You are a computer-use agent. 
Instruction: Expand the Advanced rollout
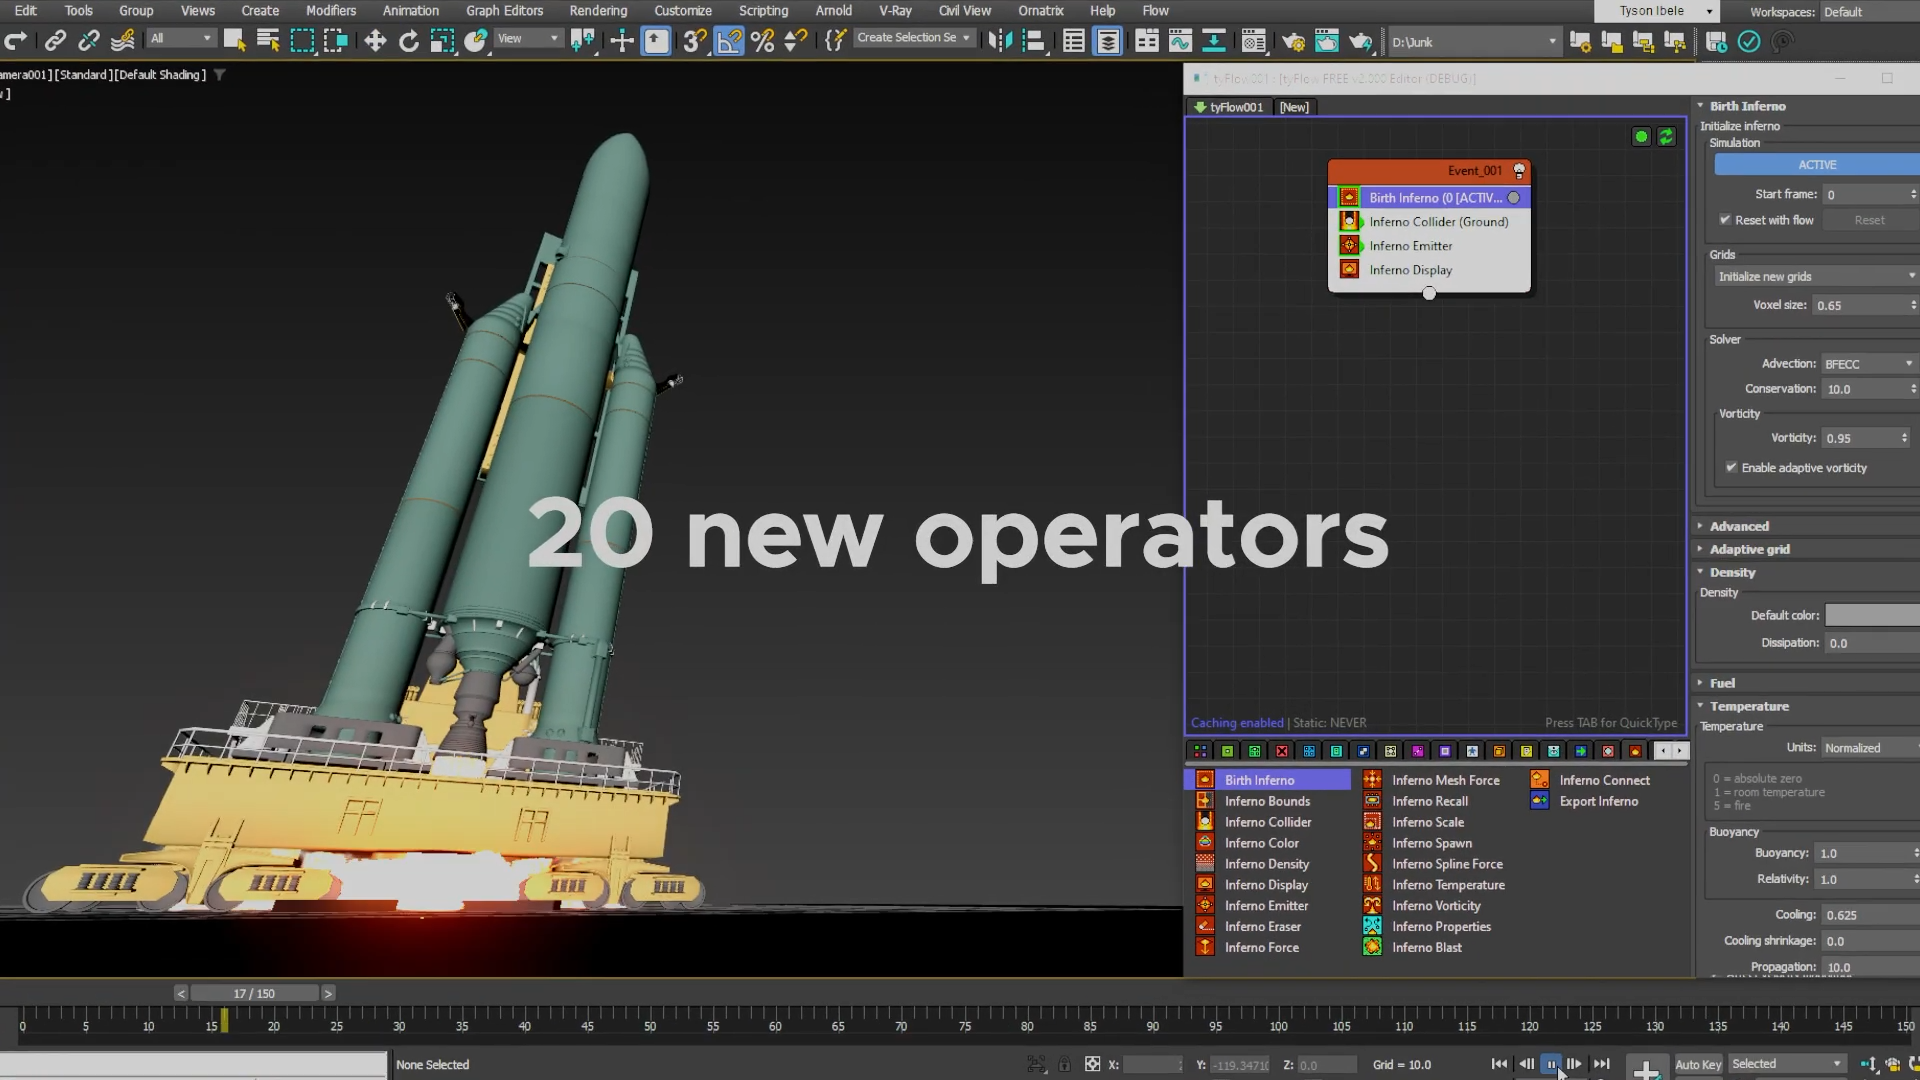pyautogui.click(x=1738, y=526)
